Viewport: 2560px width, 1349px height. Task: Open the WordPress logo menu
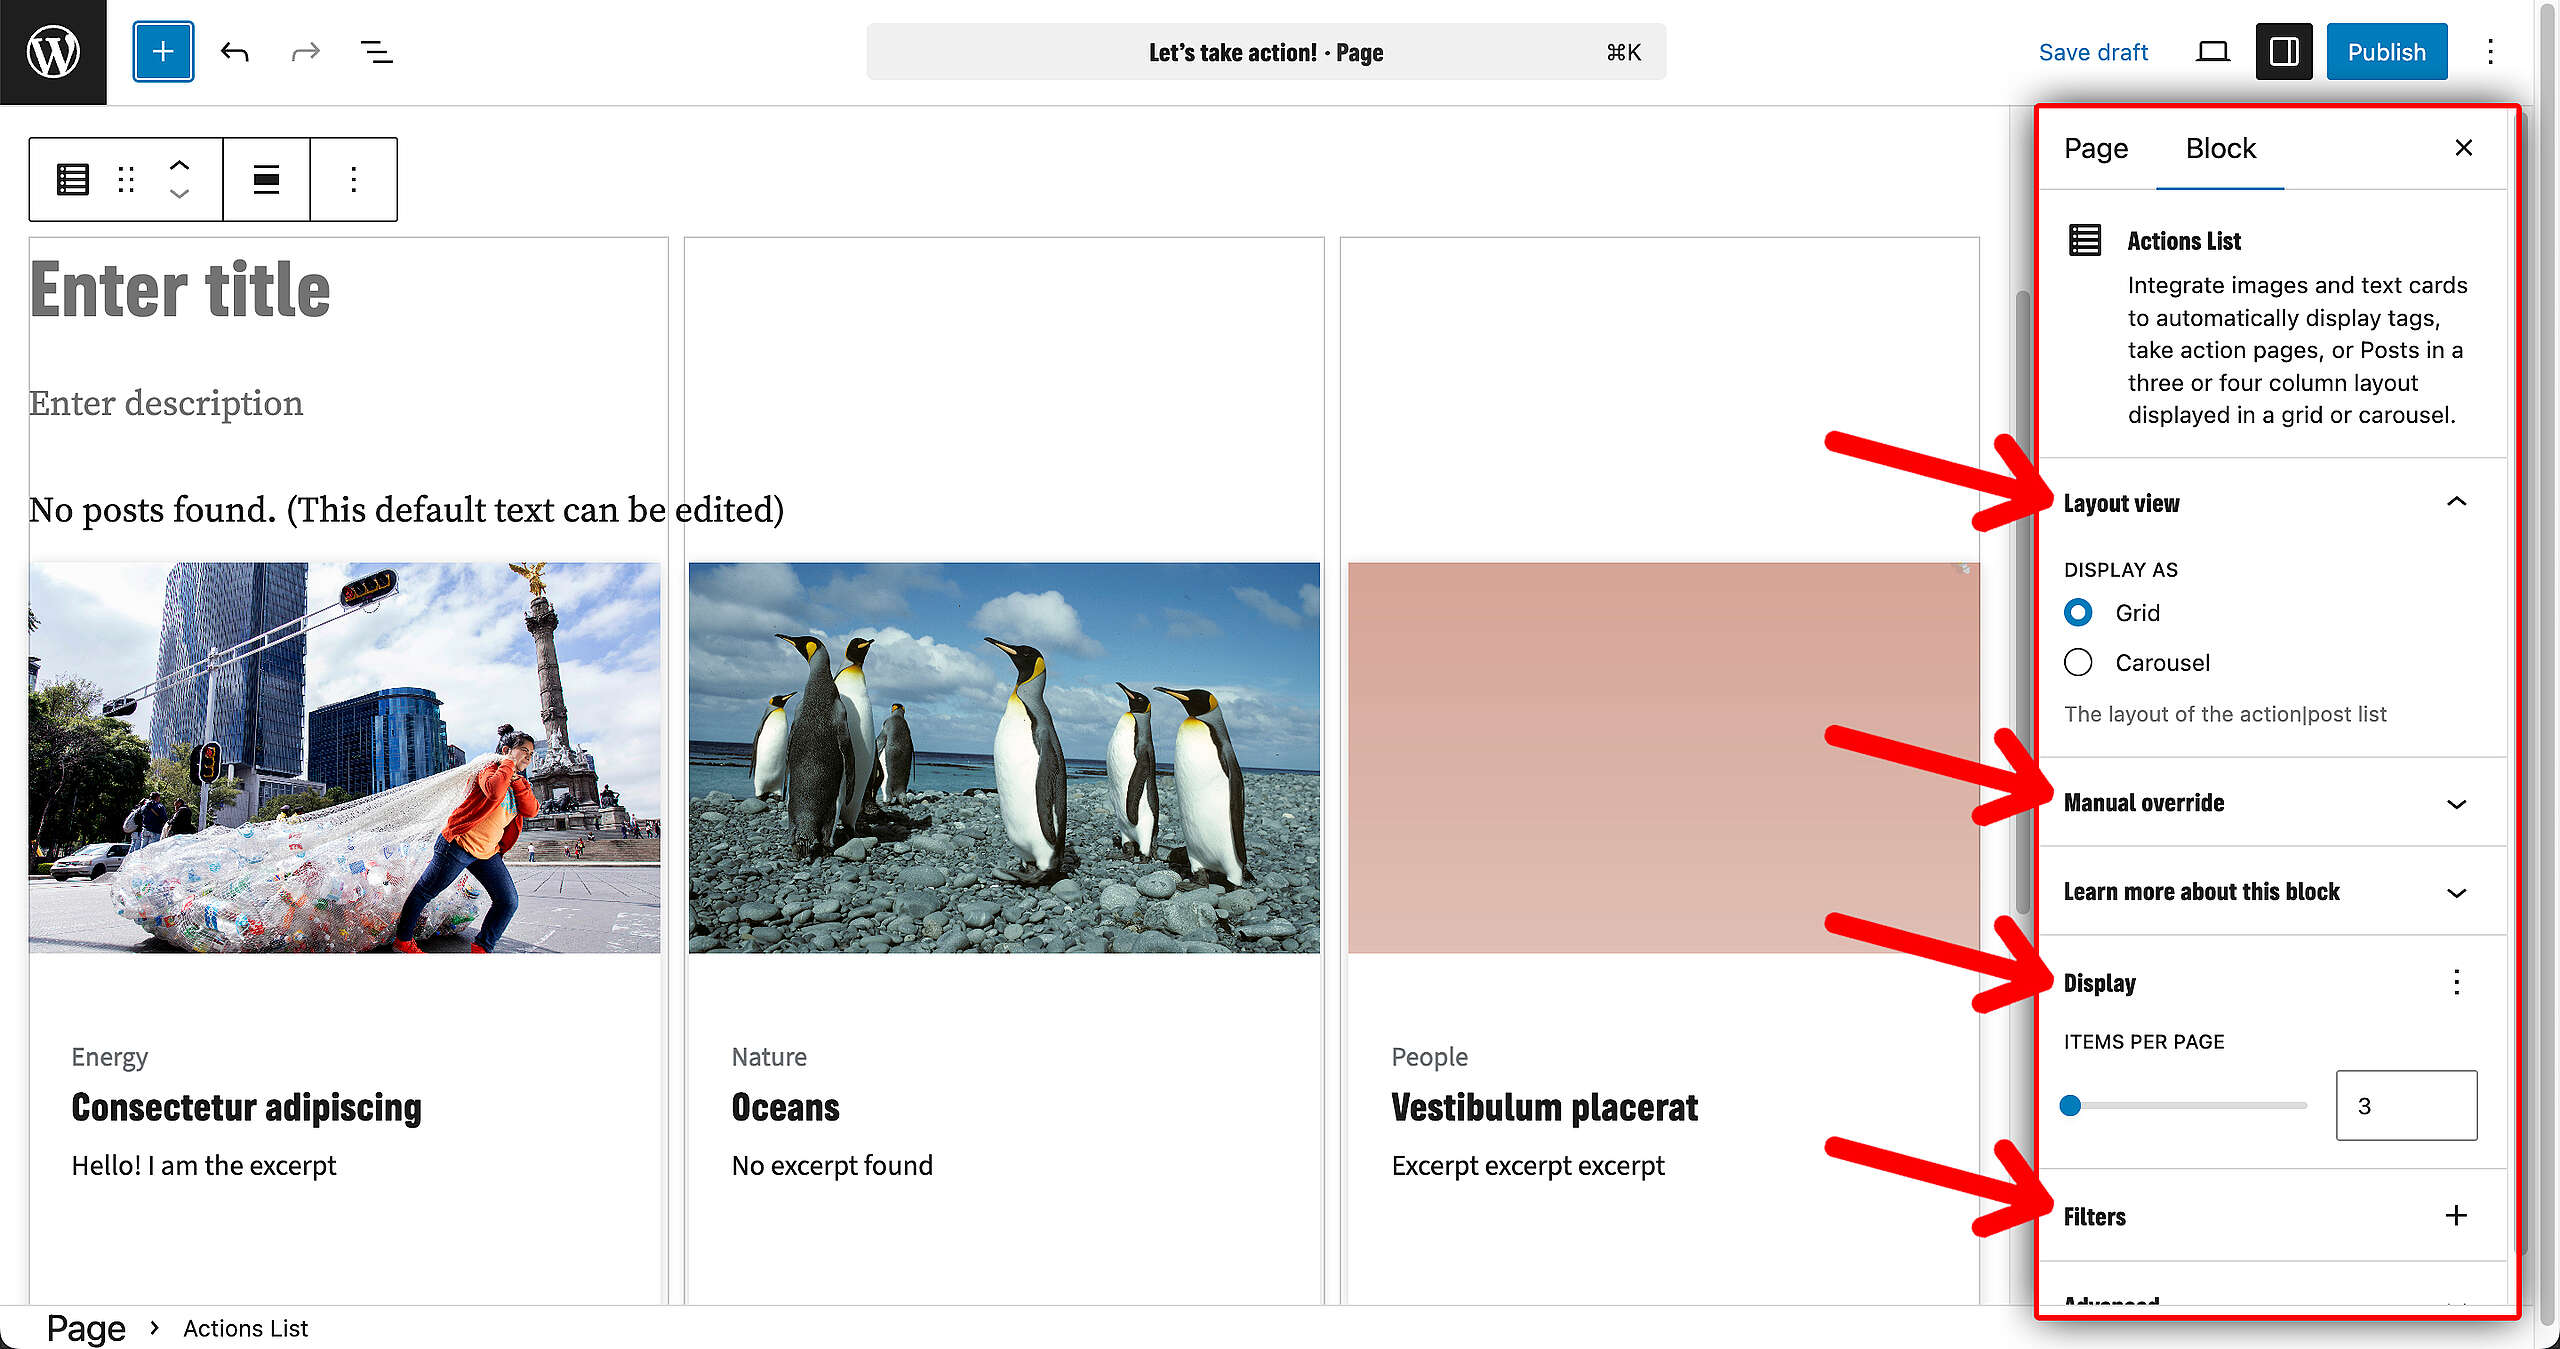(53, 52)
